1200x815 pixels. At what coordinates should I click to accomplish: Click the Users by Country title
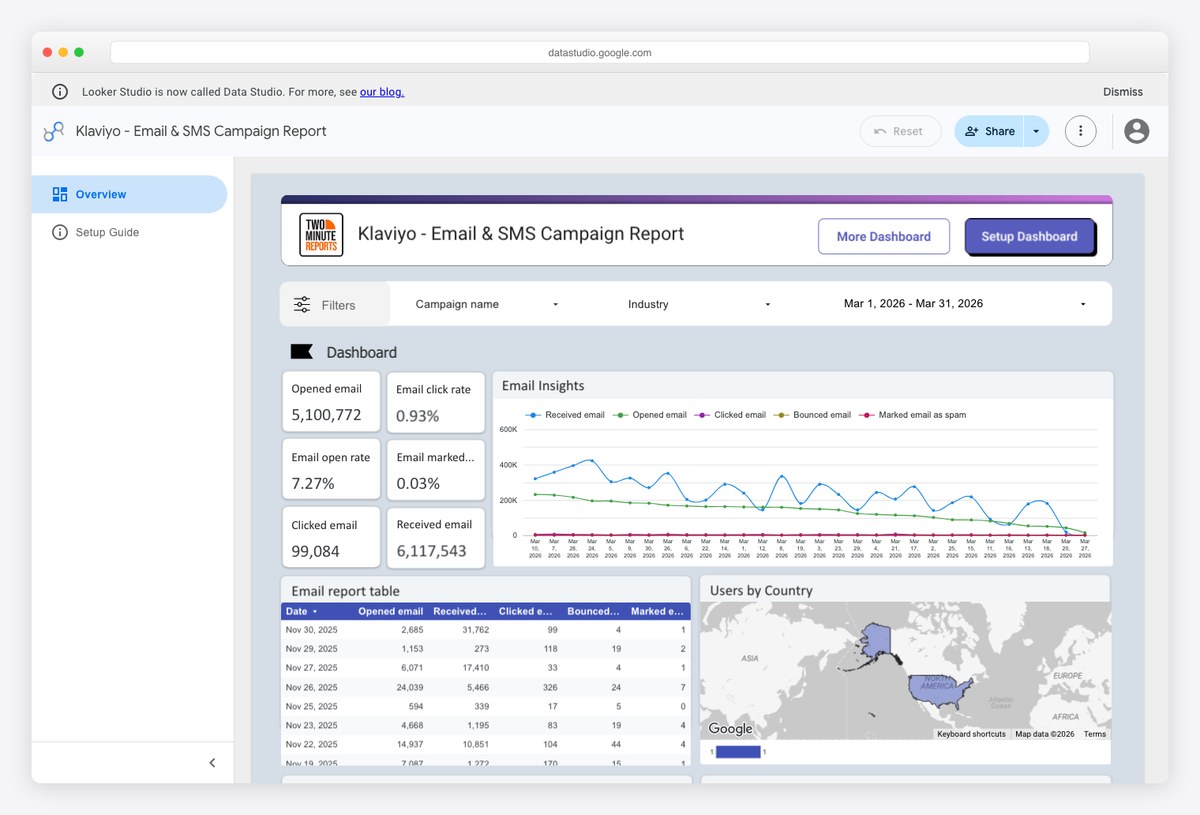(761, 590)
